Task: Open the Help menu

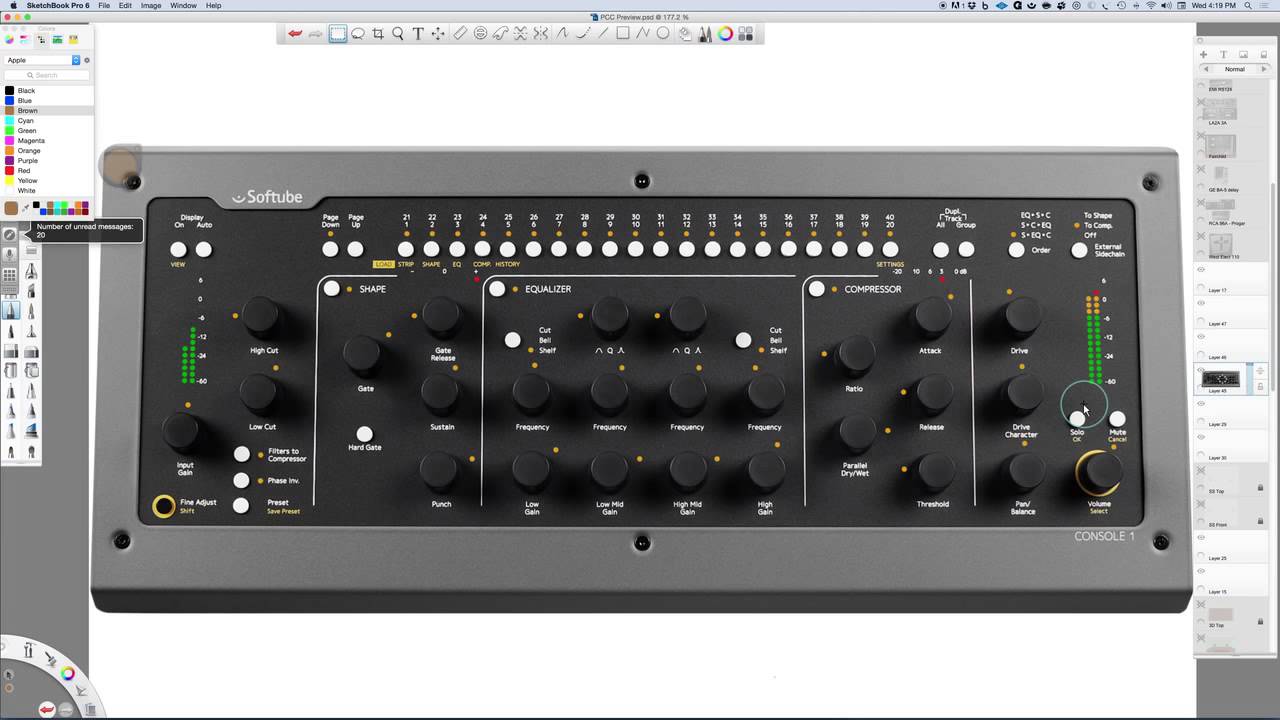Action: point(213,5)
